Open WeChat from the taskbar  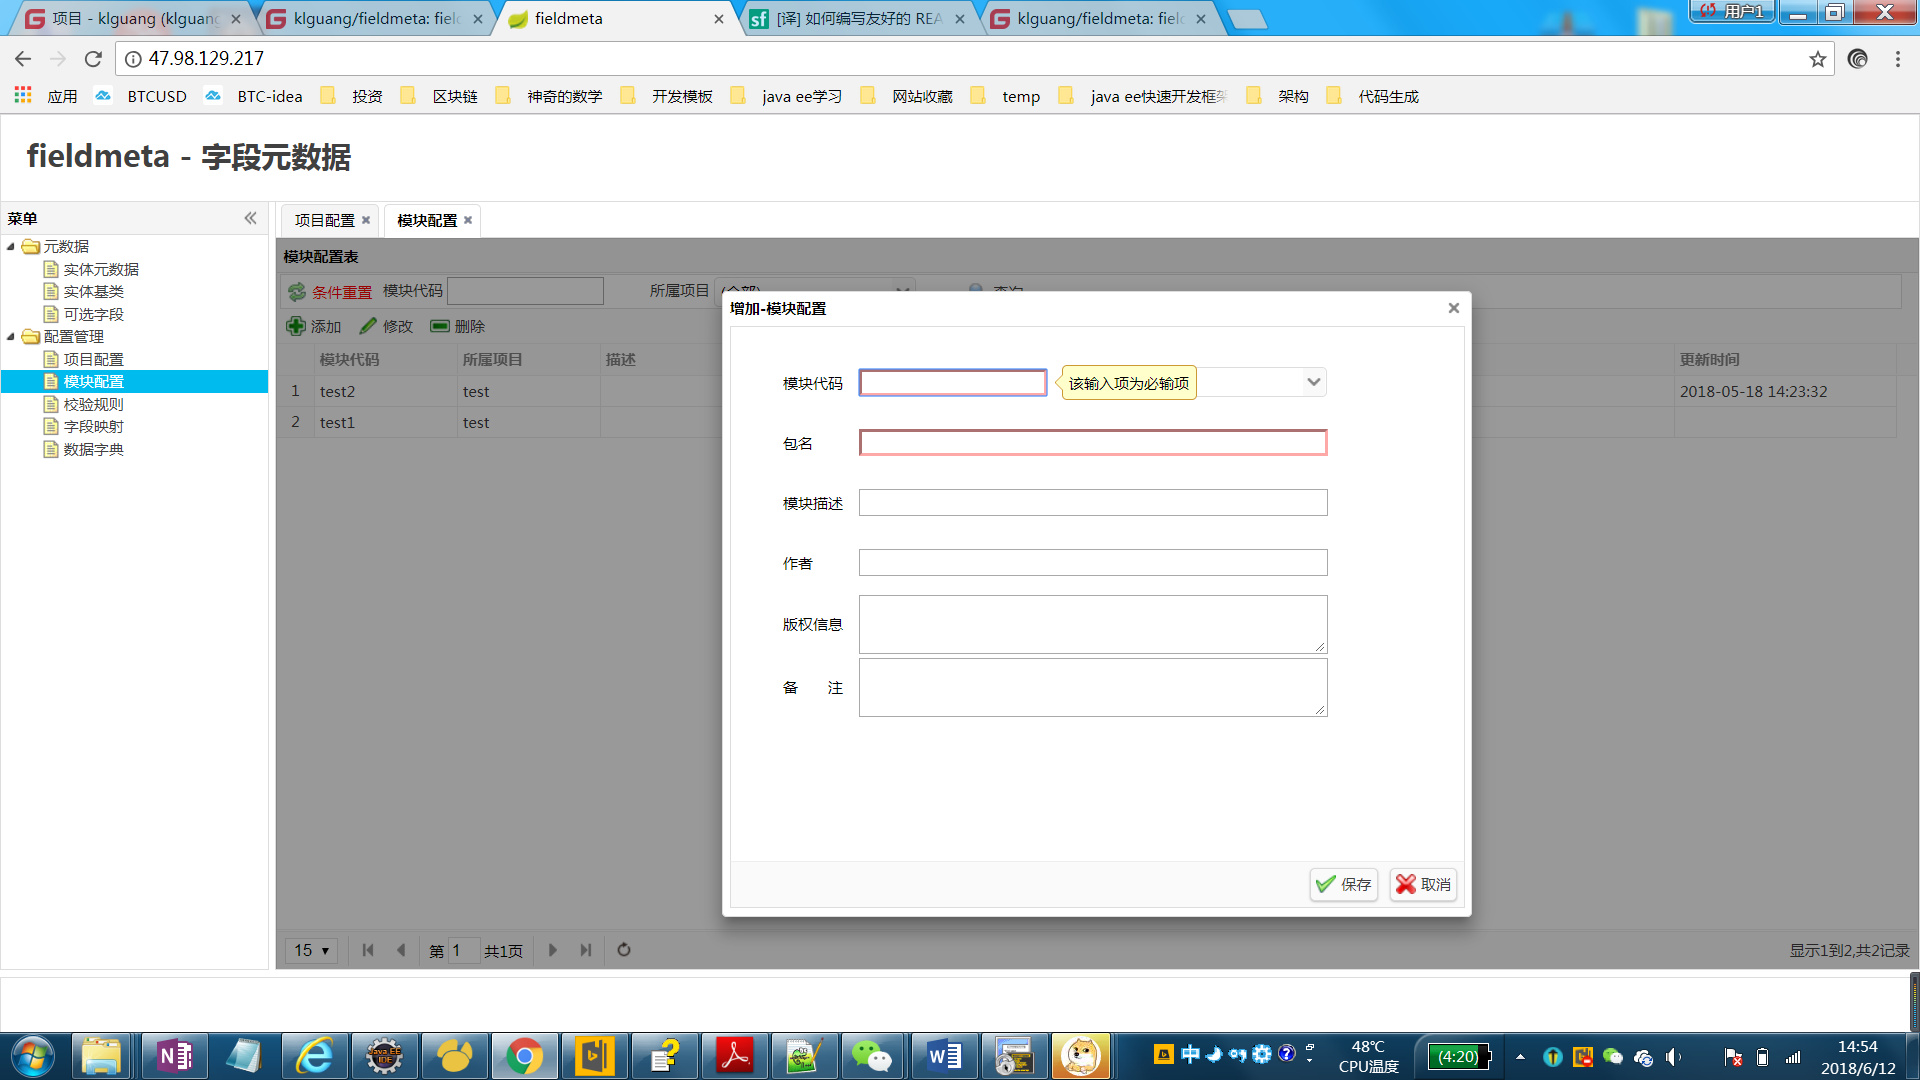click(x=872, y=1056)
